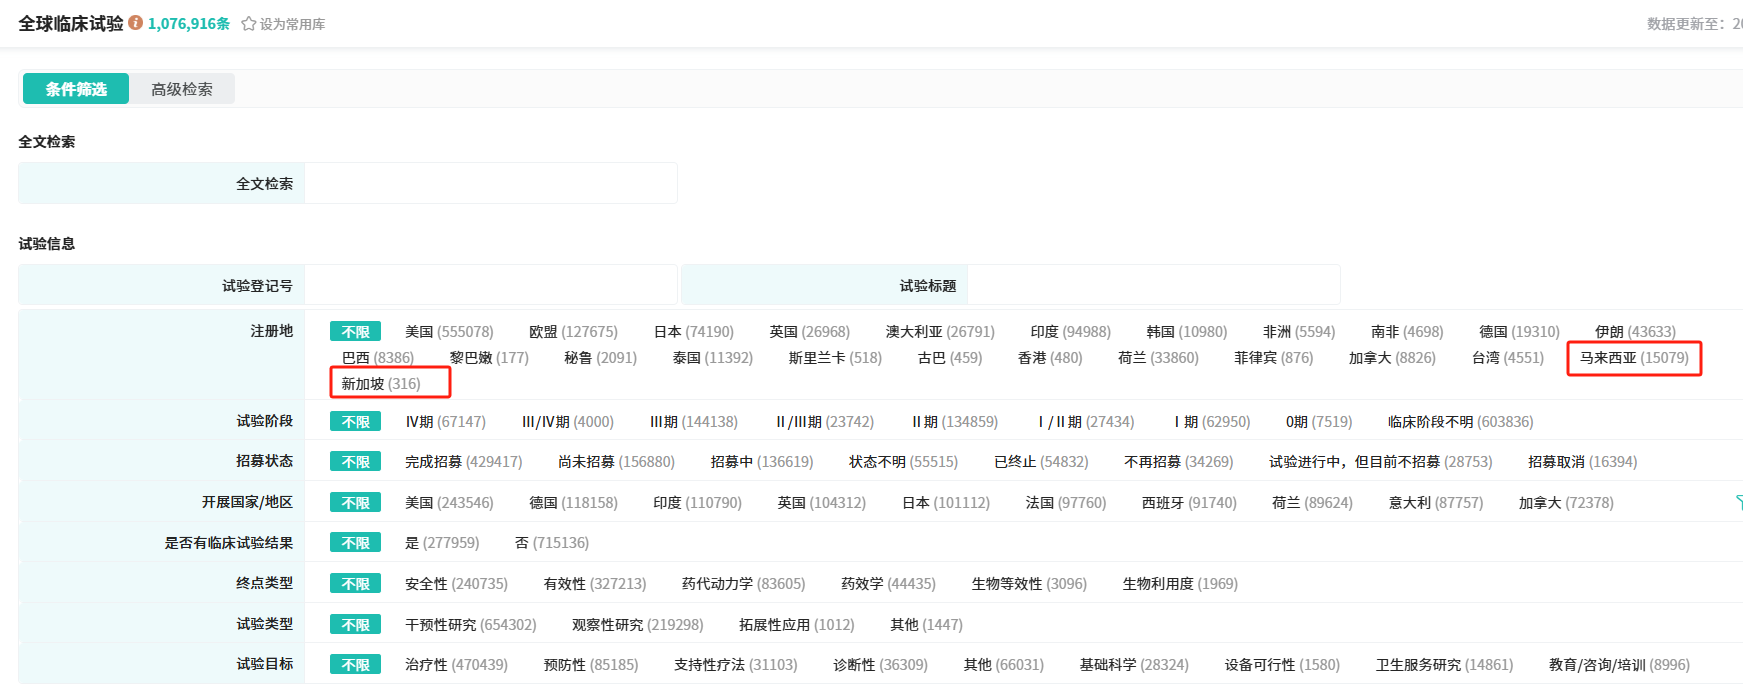The height and width of the screenshot is (700, 1743).
Task: Filter recruitment by 招募中 (136619)
Action: (x=762, y=462)
